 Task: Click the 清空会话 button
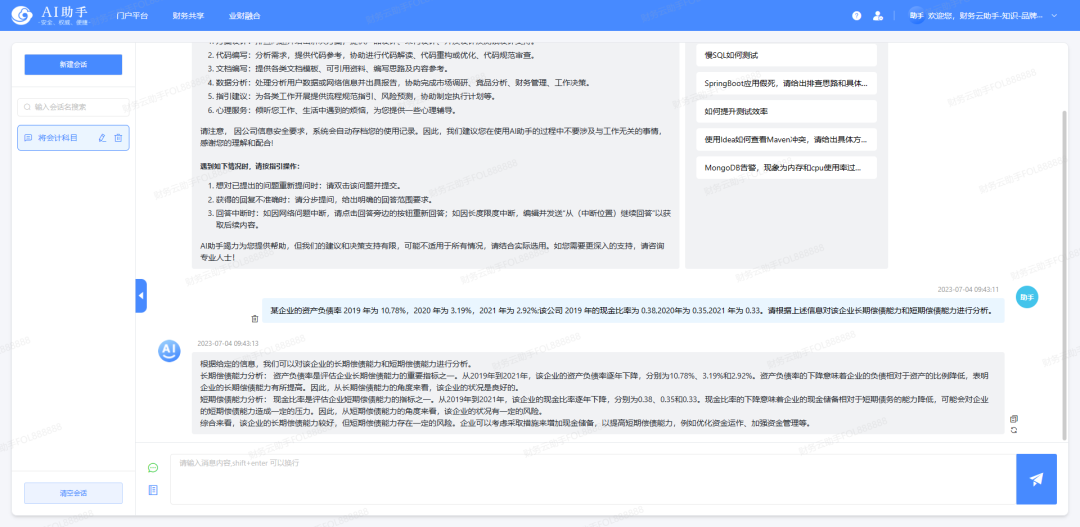click(73, 493)
